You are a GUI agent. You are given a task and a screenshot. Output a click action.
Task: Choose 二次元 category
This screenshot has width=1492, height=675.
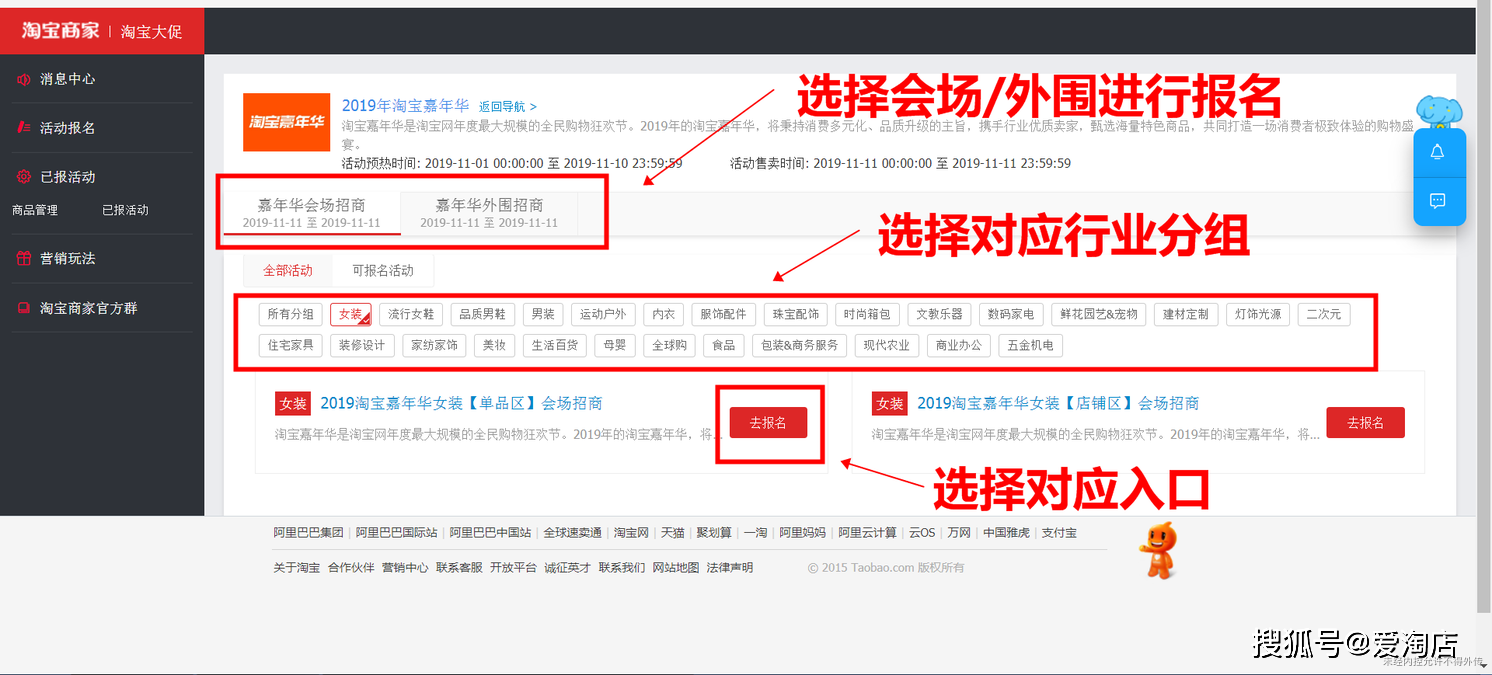click(1324, 314)
